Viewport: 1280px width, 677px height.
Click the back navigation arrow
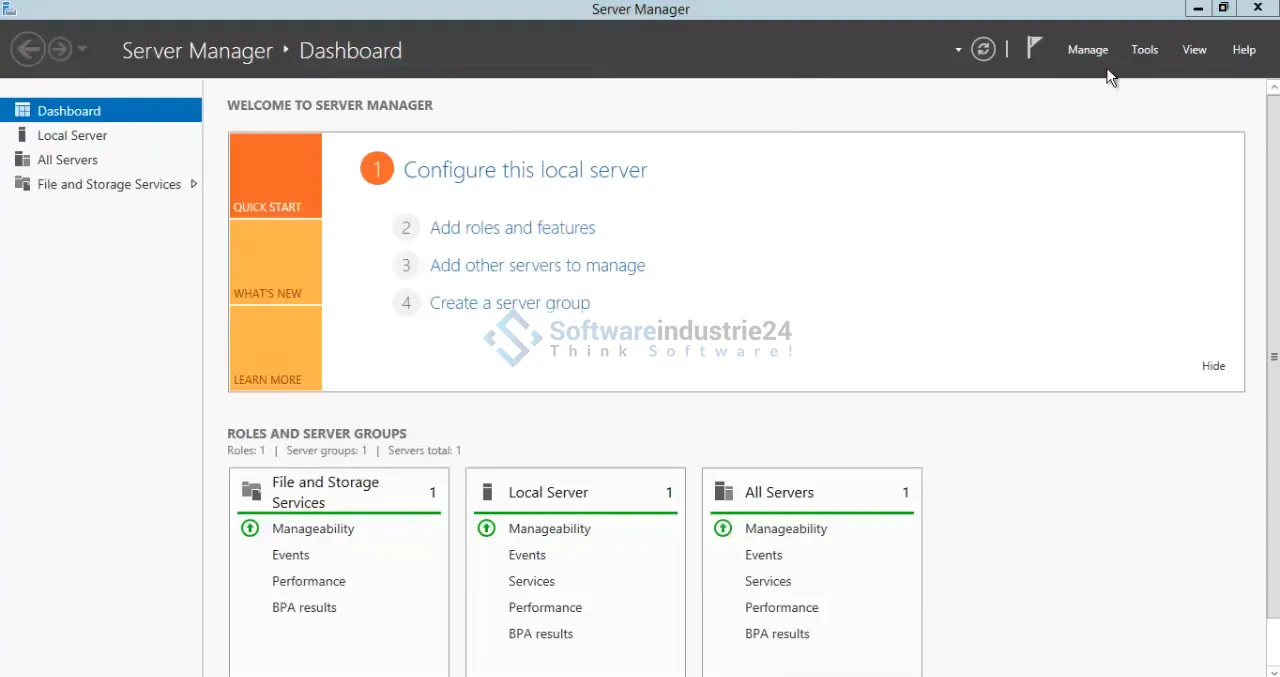click(x=28, y=49)
